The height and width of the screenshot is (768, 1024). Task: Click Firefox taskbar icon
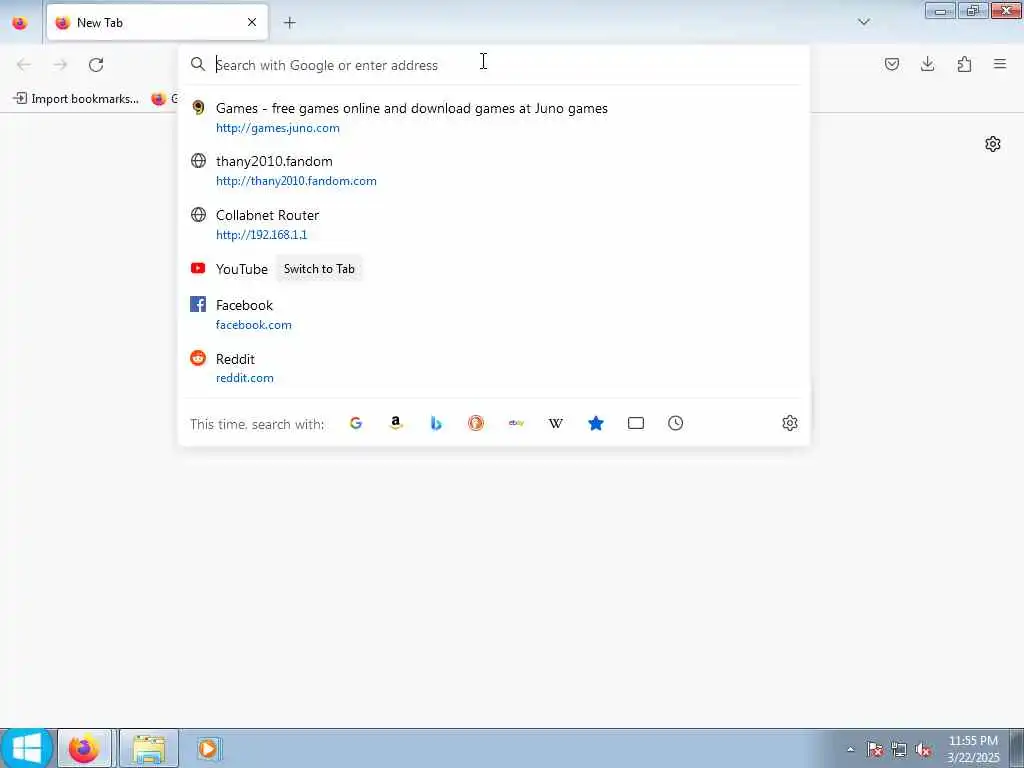[84, 748]
